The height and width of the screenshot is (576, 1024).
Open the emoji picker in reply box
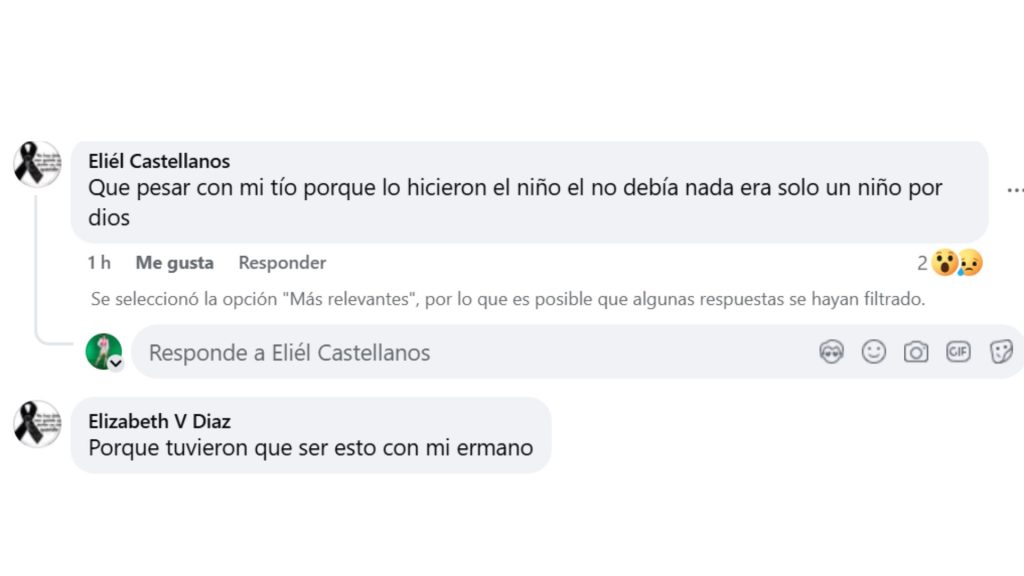coord(873,352)
